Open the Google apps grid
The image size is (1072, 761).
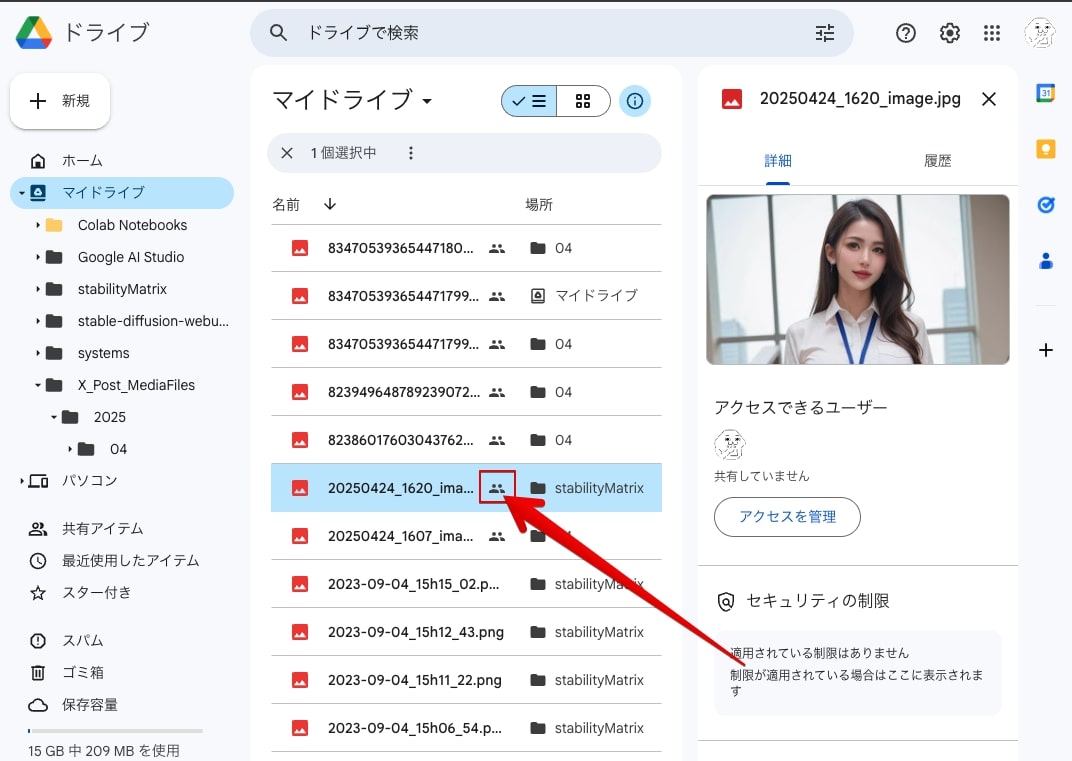coord(992,33)
